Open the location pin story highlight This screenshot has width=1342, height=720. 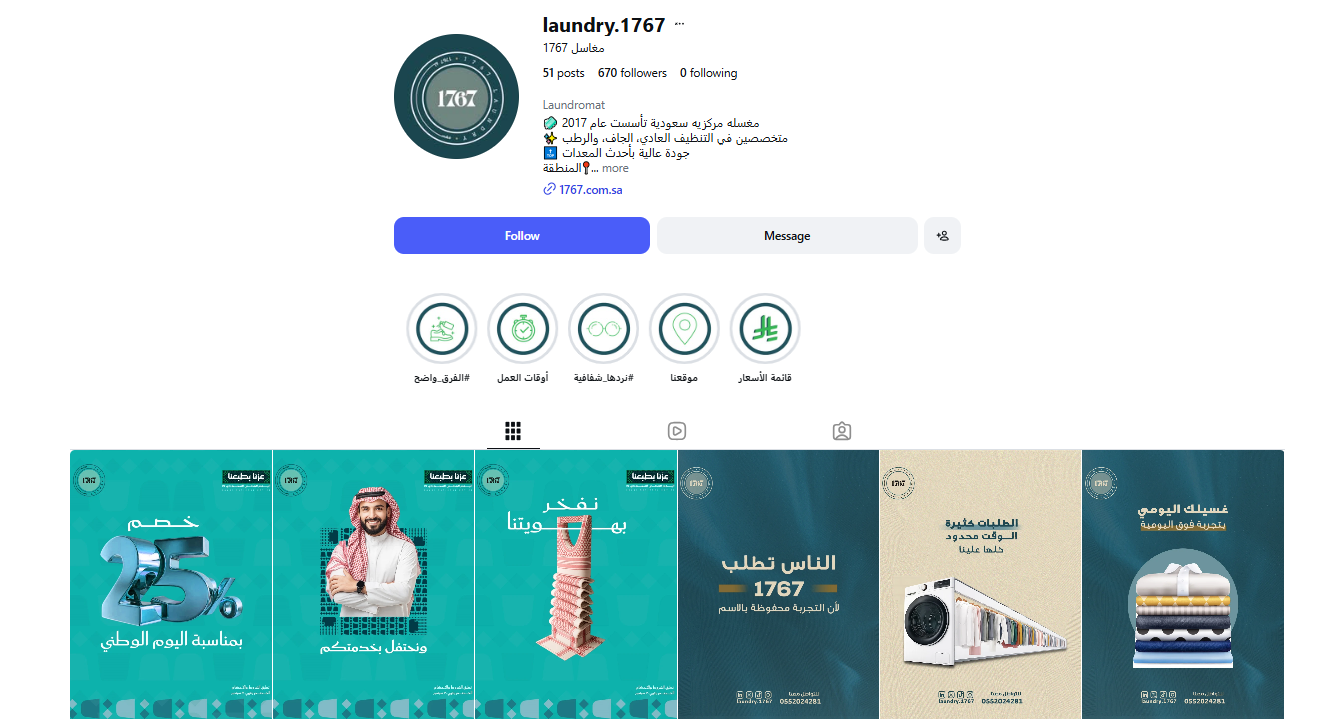tap(684, 328)
